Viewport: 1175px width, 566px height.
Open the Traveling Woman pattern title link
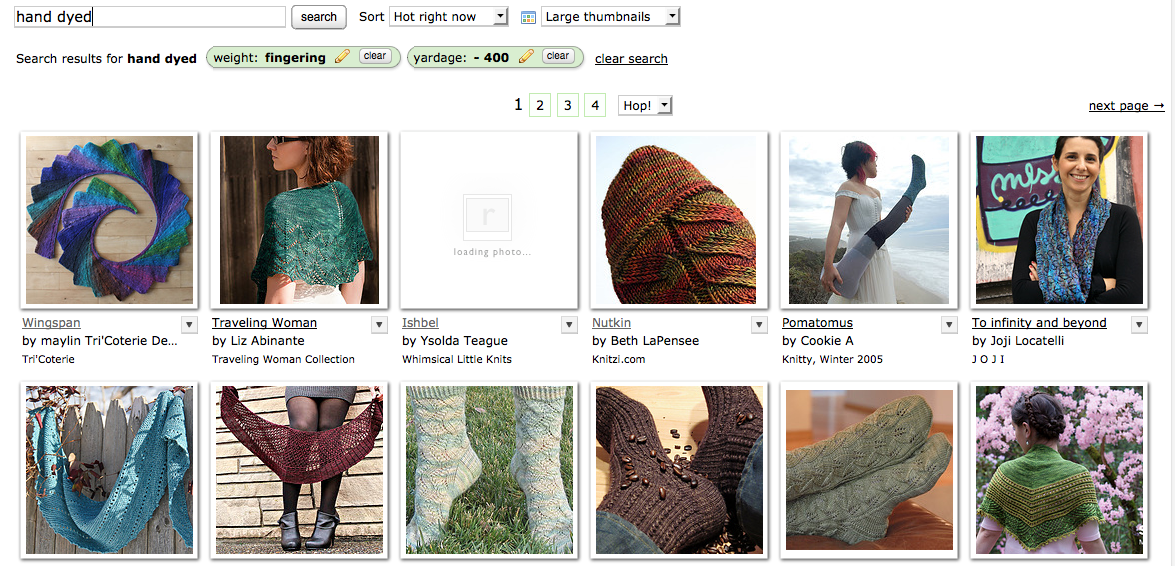265,322
